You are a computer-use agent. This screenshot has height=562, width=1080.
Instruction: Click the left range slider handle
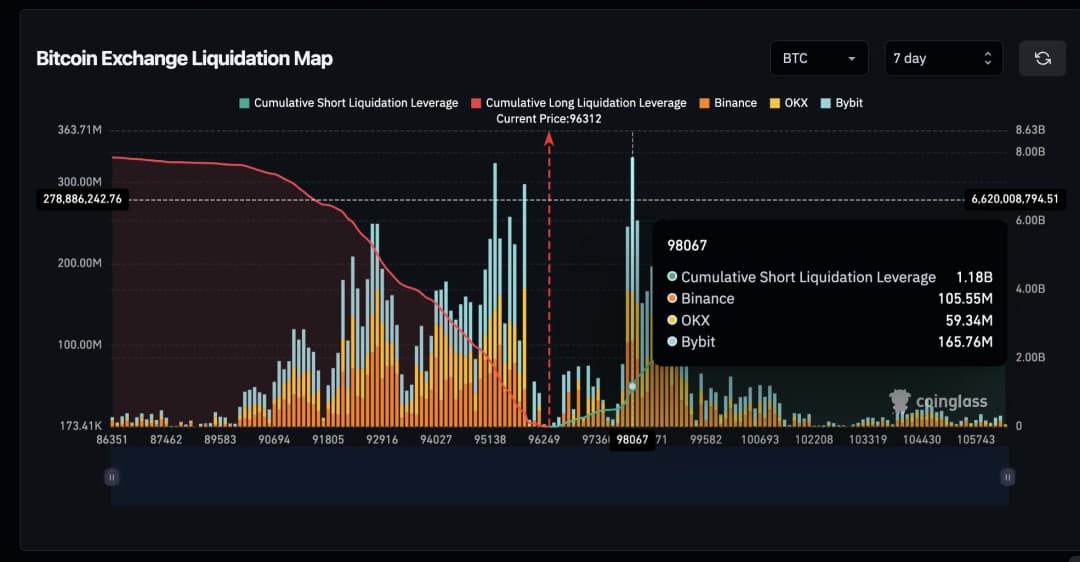coord(112,478)
